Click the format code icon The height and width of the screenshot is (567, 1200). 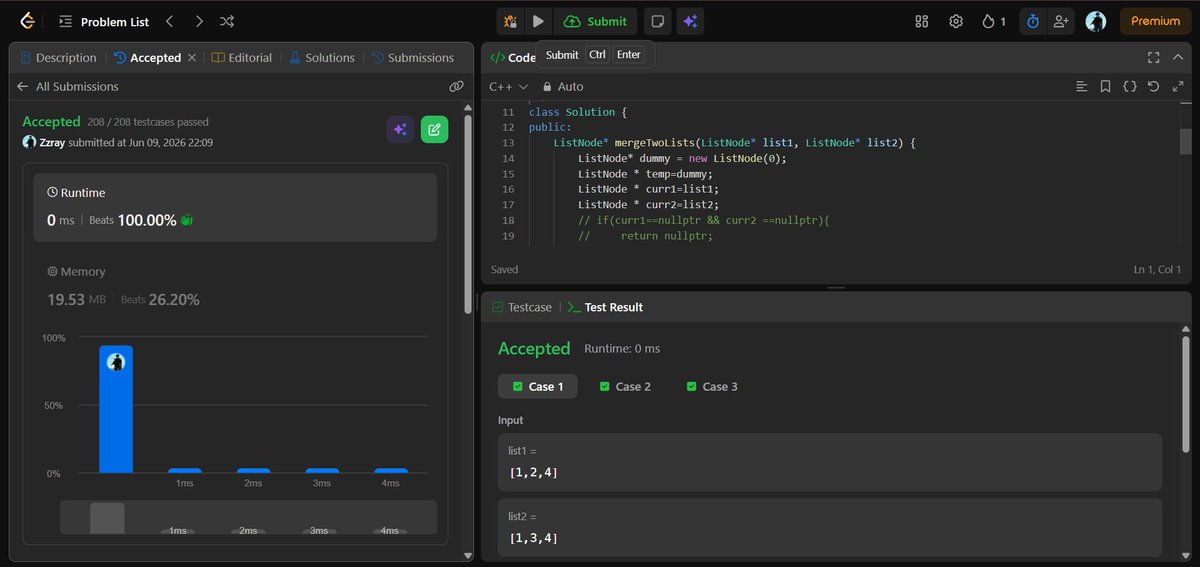[x=1081, y=87]
